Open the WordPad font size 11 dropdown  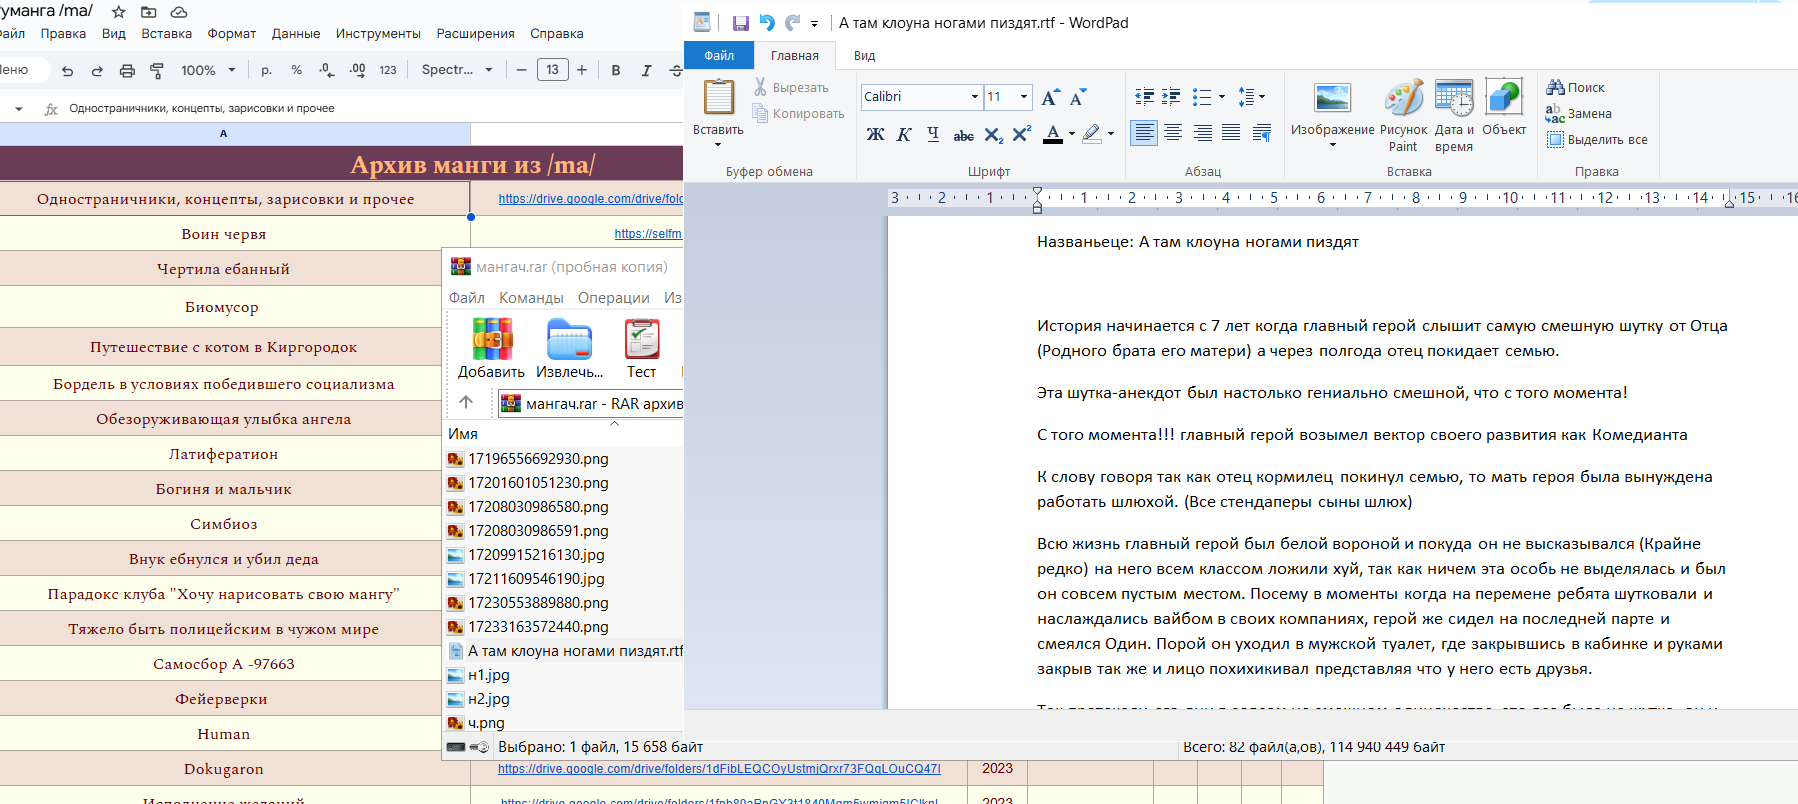tap(1024, 97)
